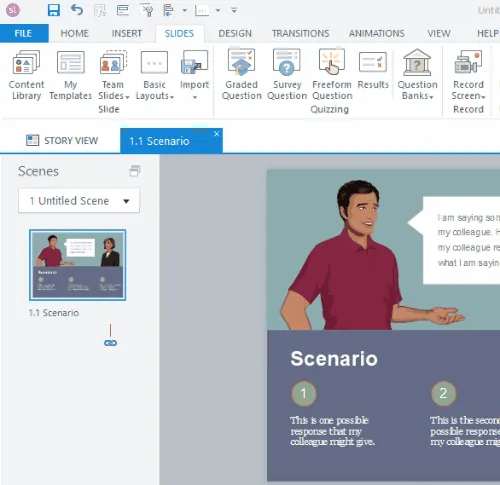The width and height of the screenshot is (500, 485).
Task: Click the basic layout icon in the quick toolbar
Action: [x=202, y=11]
